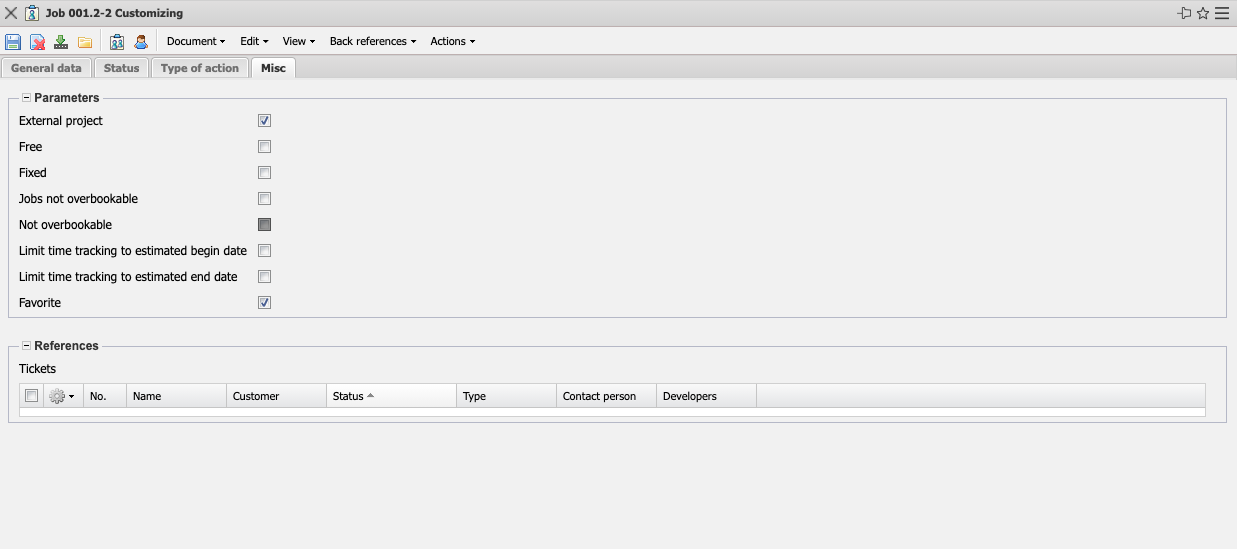
Task: Open the Type of action tab
Action: [x=200, y=68]
